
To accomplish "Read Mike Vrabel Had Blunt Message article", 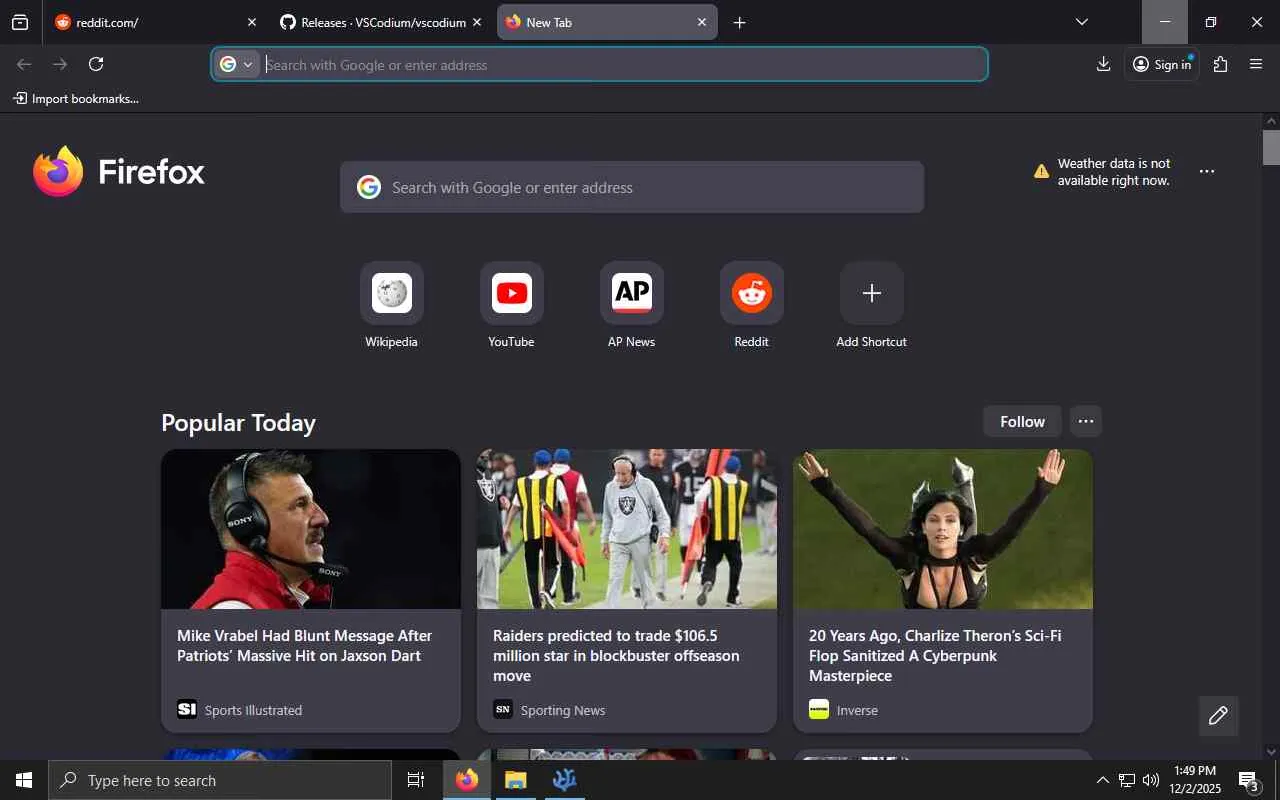I will coord(305,646).
